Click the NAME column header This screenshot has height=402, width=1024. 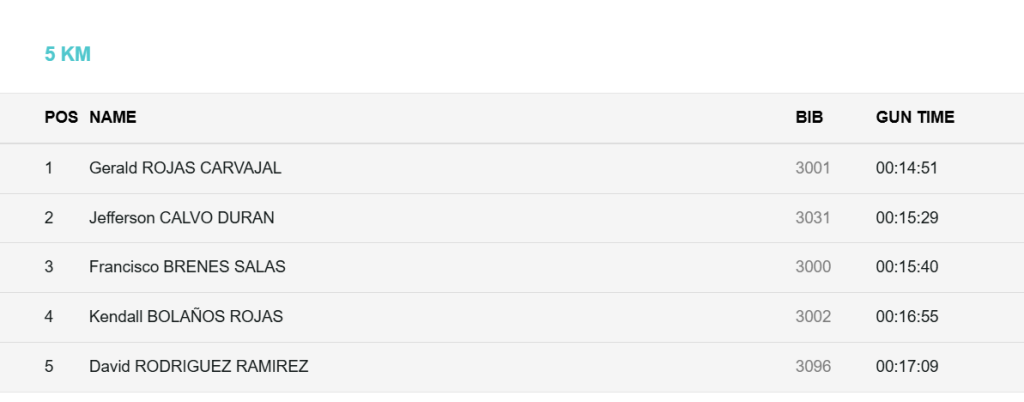(x=113, y=117)
